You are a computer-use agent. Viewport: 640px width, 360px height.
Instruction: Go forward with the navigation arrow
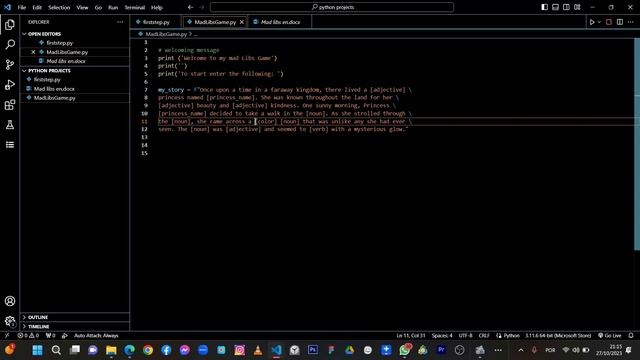[202, 7]
